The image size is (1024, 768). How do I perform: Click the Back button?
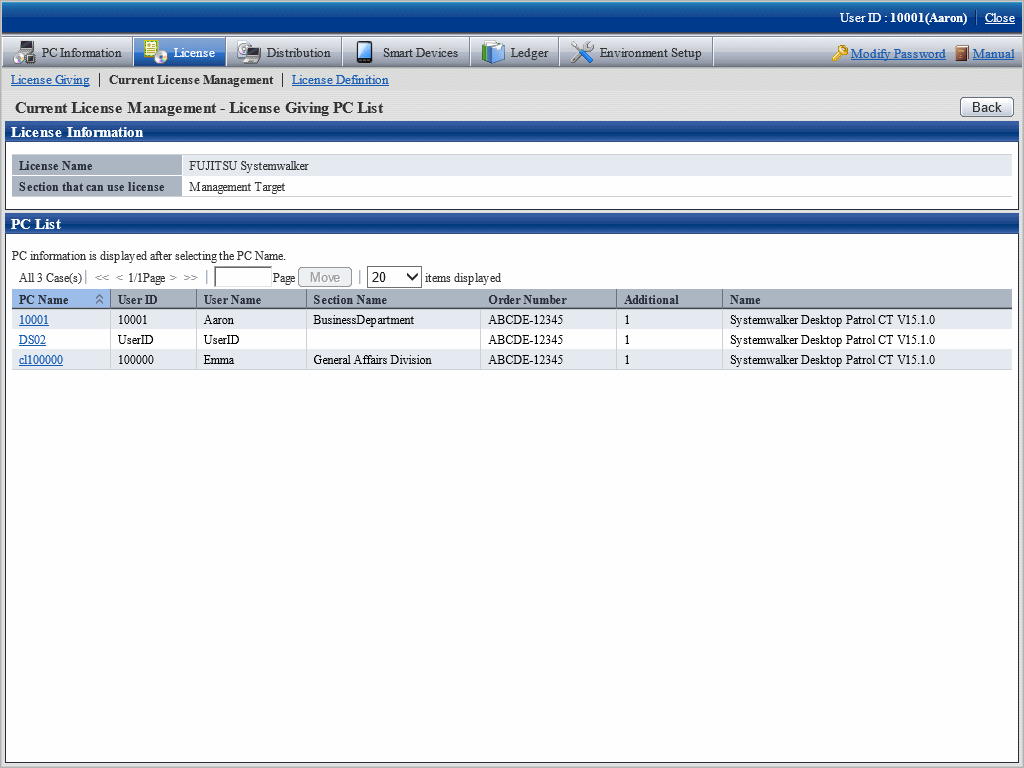(x=986, y=107)
